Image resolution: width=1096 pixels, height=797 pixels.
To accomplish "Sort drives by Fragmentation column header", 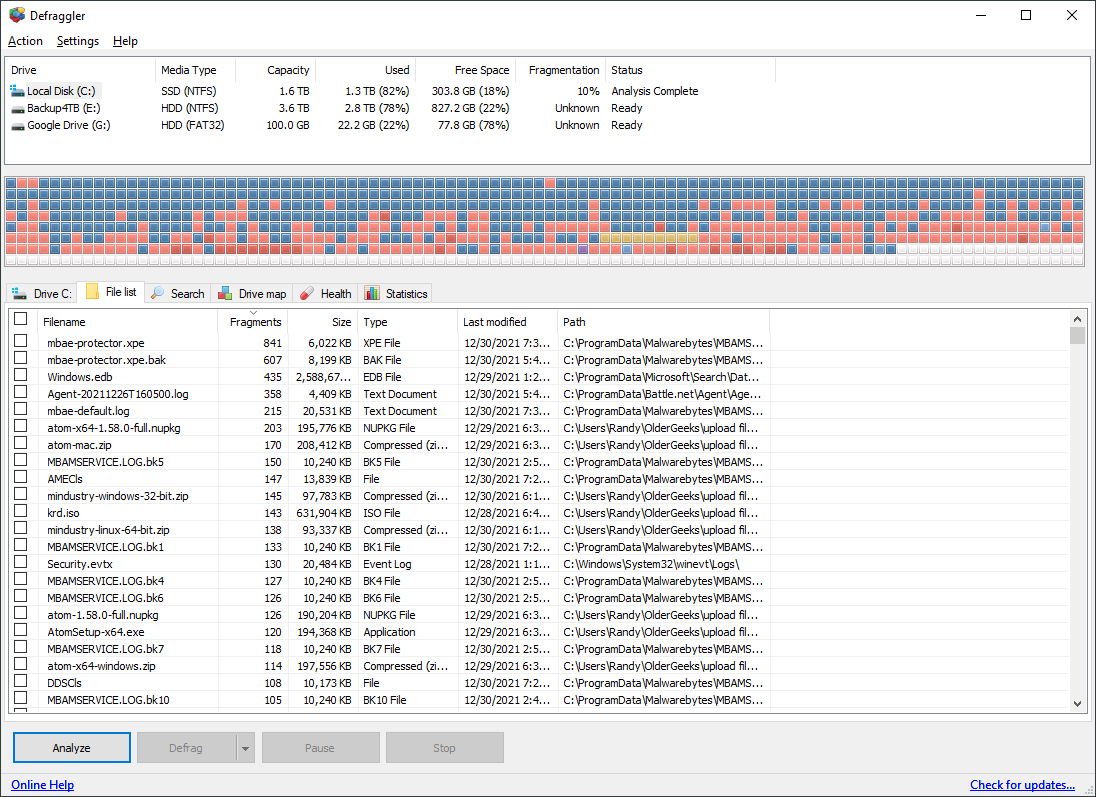I will point(561,70).
